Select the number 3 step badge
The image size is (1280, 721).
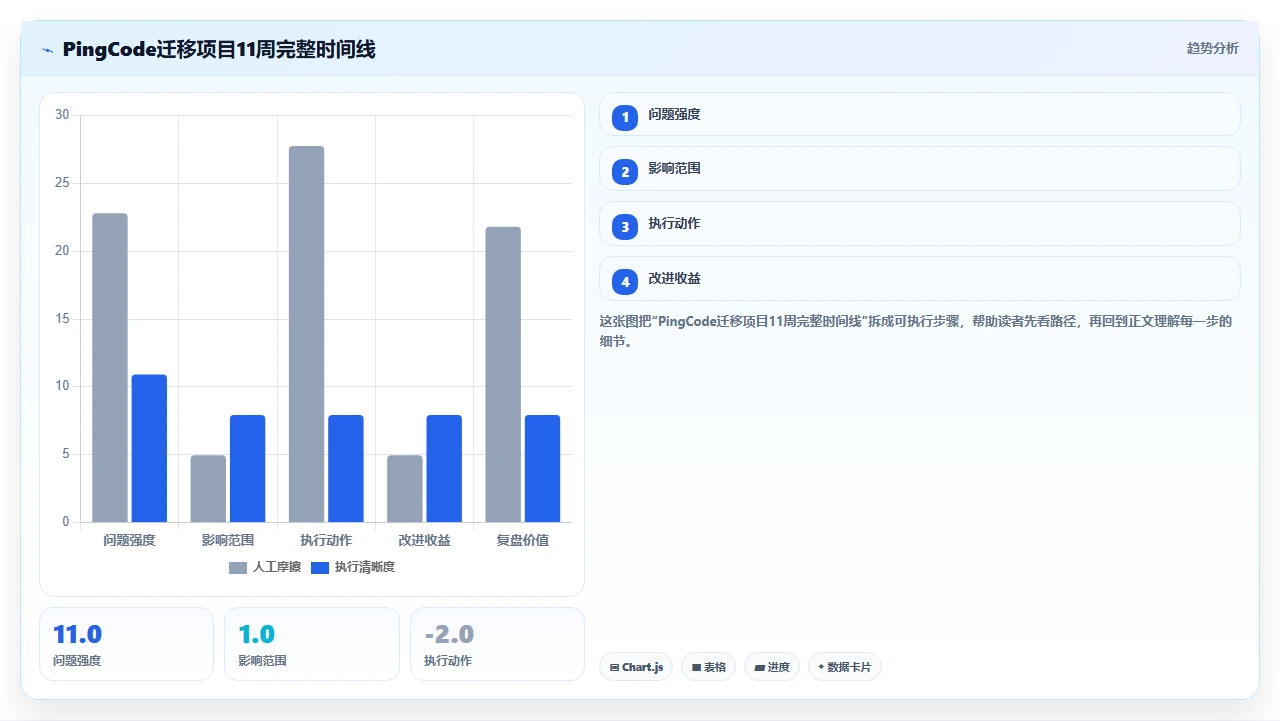625,227
